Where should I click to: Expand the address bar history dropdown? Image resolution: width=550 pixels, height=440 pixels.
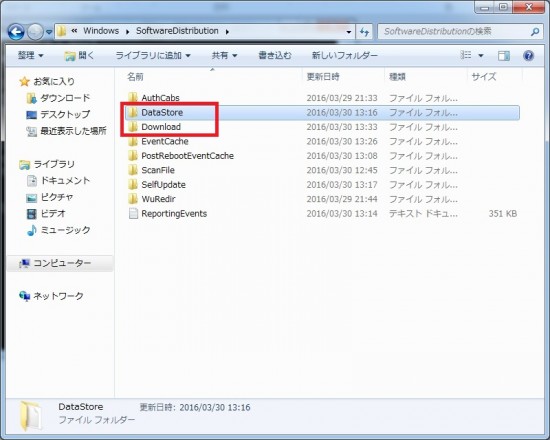[x=349, y=32]
